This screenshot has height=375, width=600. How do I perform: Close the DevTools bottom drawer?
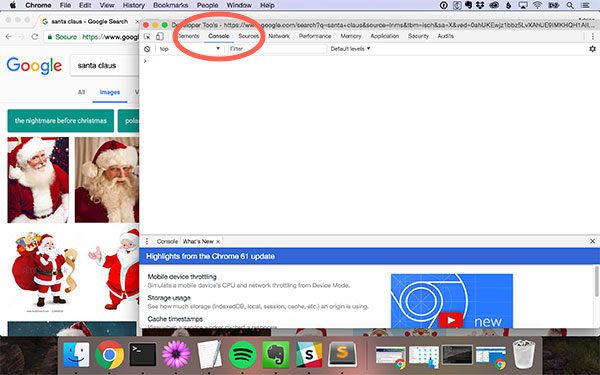tap(592, 241)
